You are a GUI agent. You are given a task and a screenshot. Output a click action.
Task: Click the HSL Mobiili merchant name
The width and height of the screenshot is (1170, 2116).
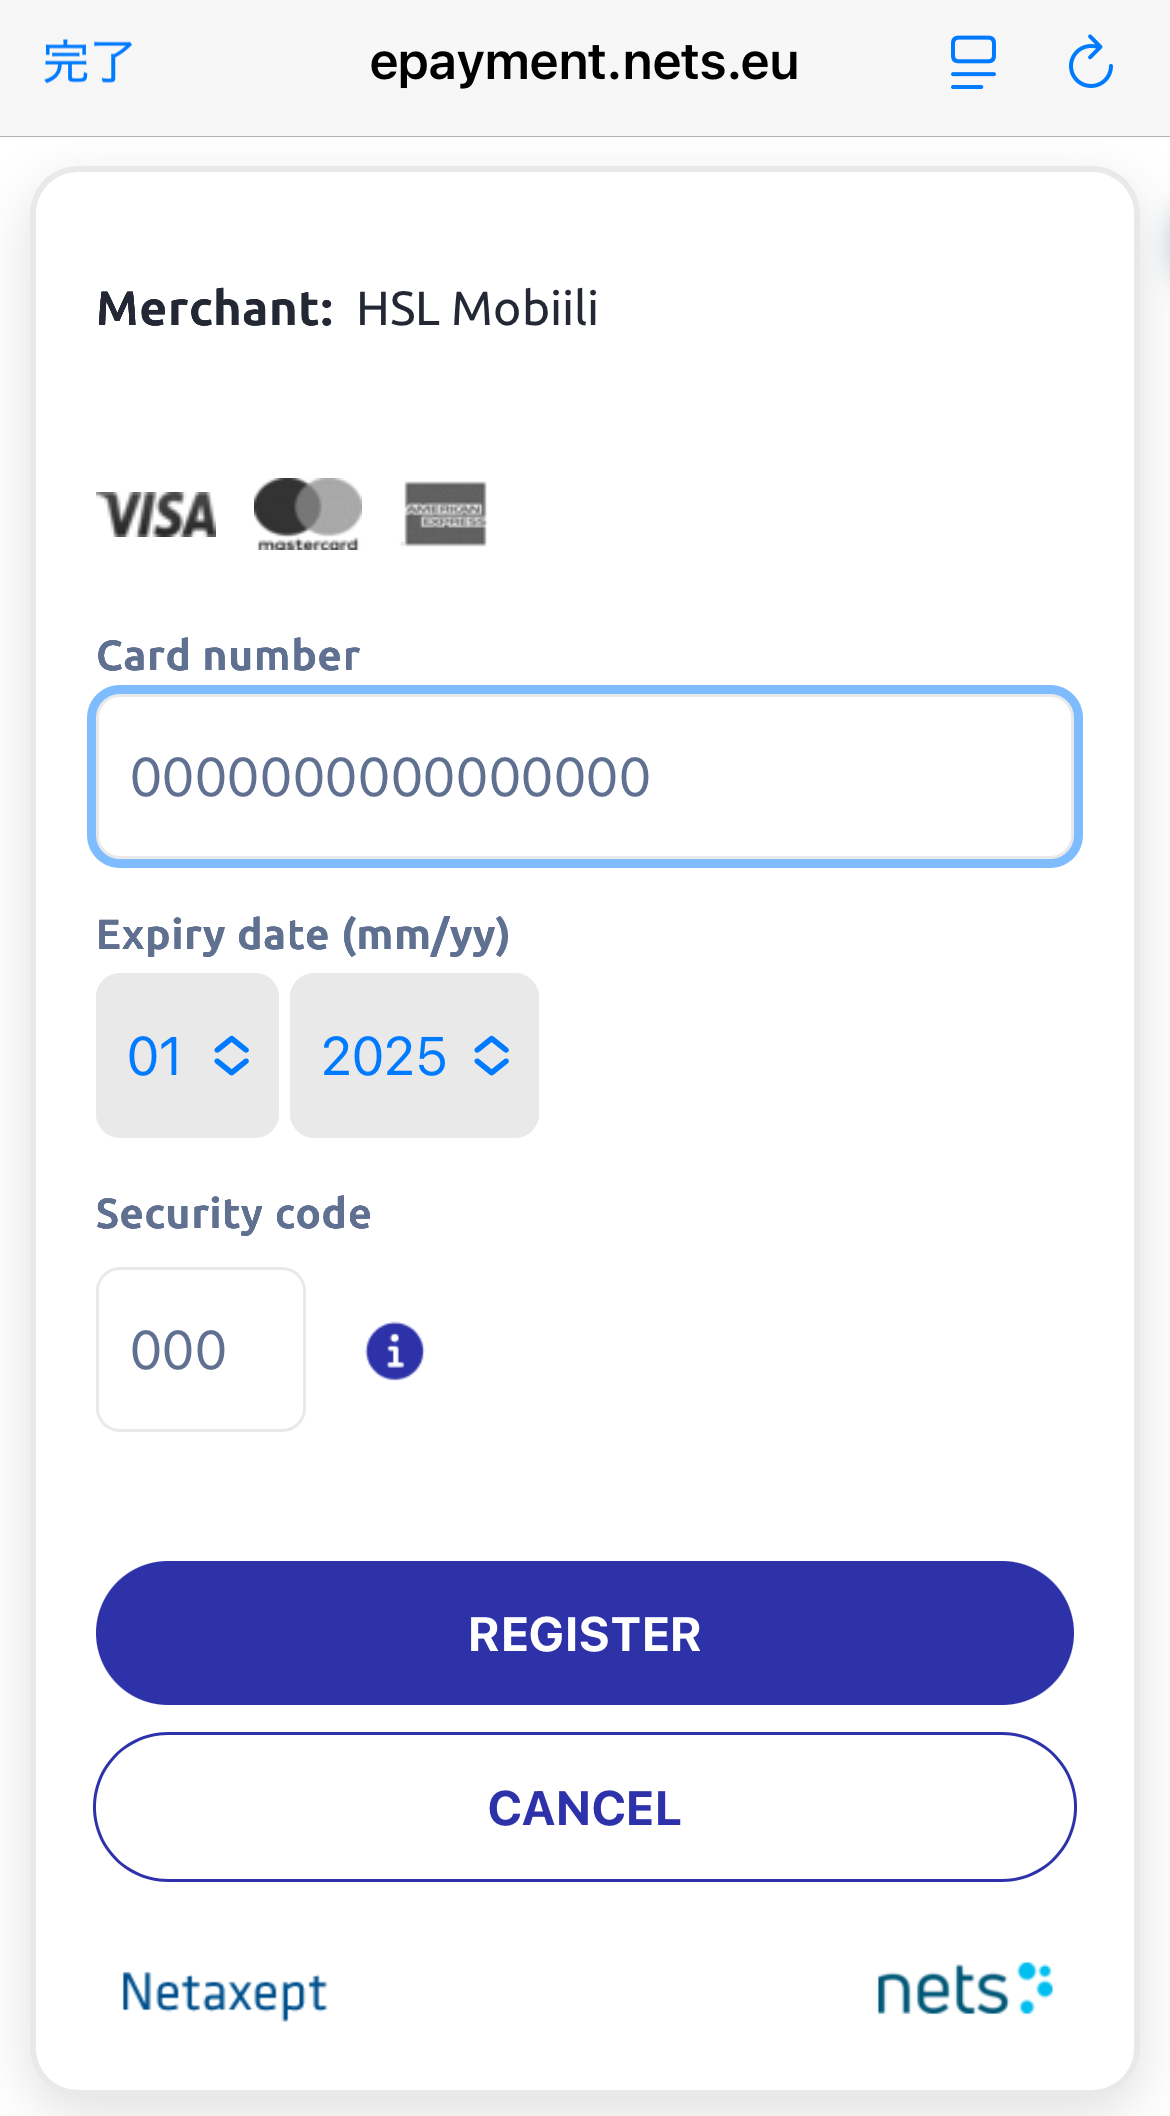[477, 309]
